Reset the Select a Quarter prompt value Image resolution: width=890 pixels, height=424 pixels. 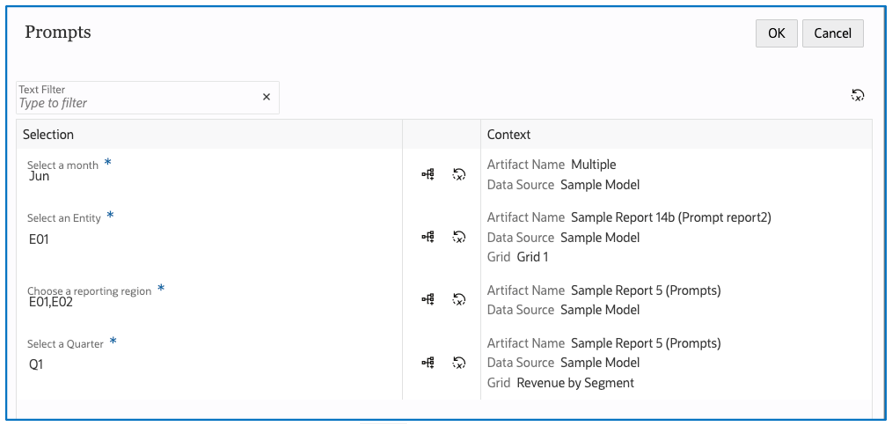(x=459, y=363)
